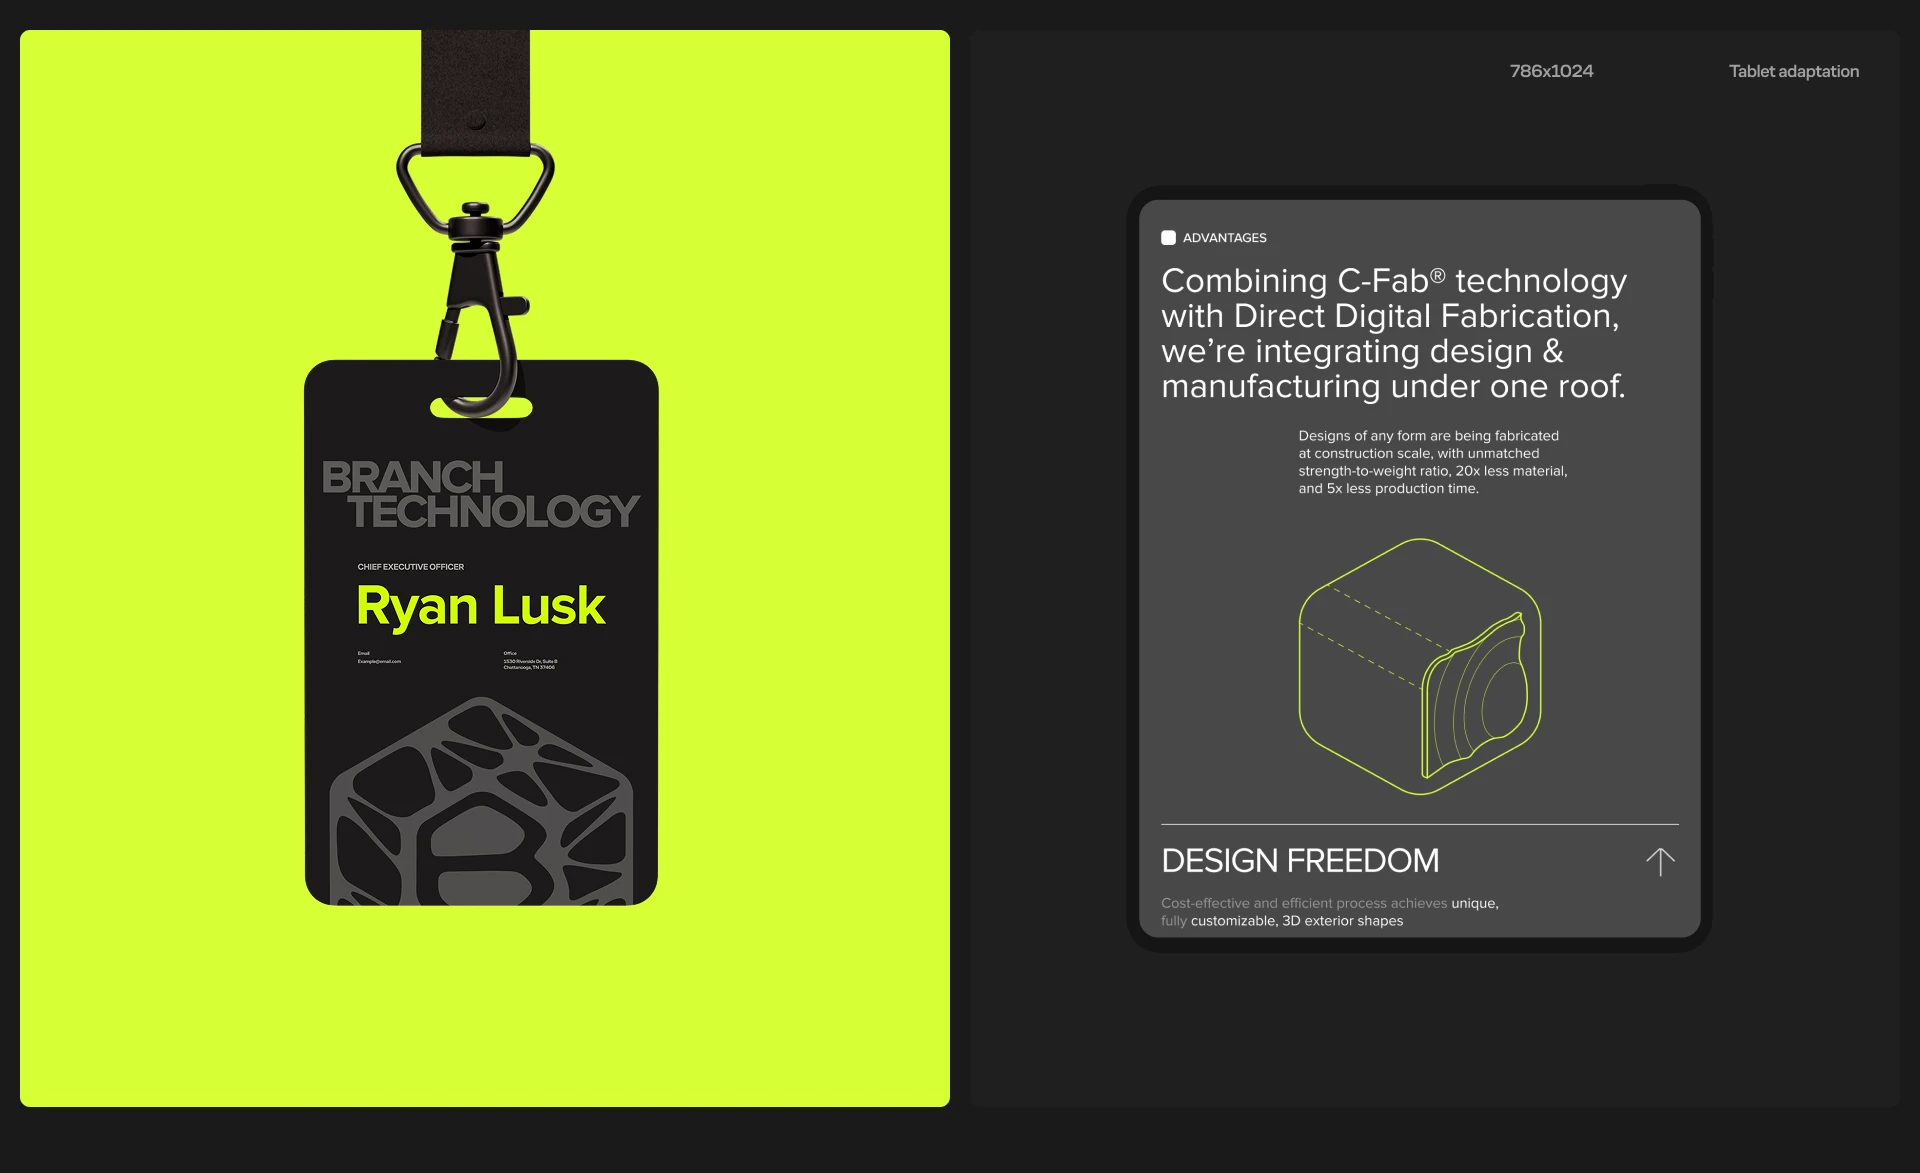Click the yellow slot hole in badge
Screen dimensions: 1920x1173
(x=481, y=408)
